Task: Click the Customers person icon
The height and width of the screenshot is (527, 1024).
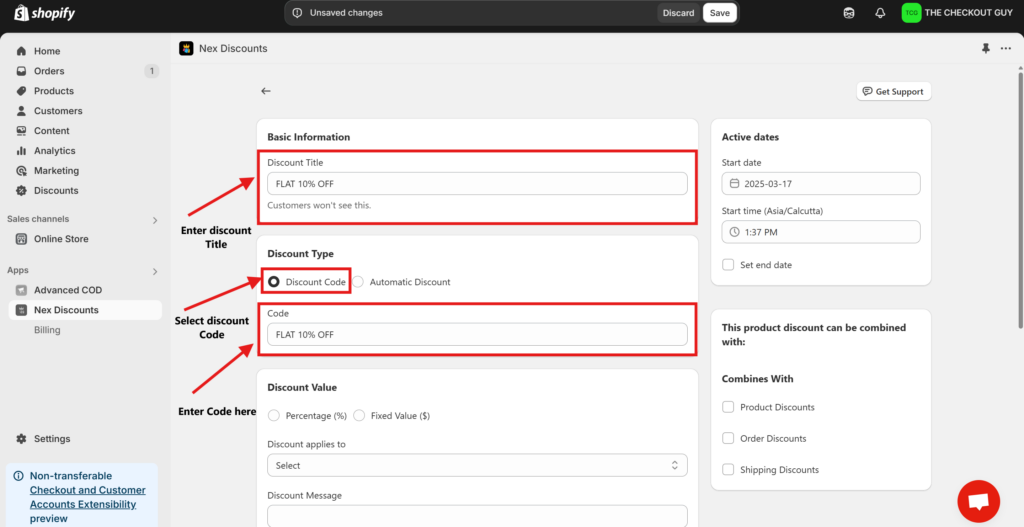Action: coord(22,111)
